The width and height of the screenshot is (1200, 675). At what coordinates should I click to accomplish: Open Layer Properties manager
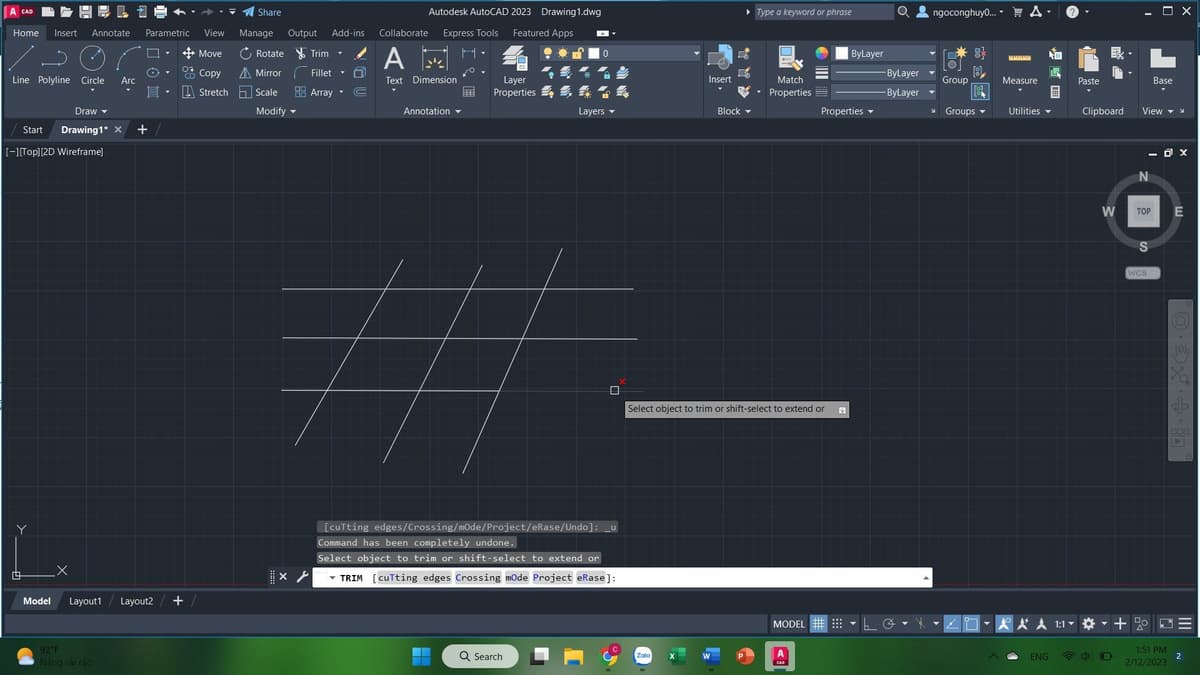coord(514,70)
